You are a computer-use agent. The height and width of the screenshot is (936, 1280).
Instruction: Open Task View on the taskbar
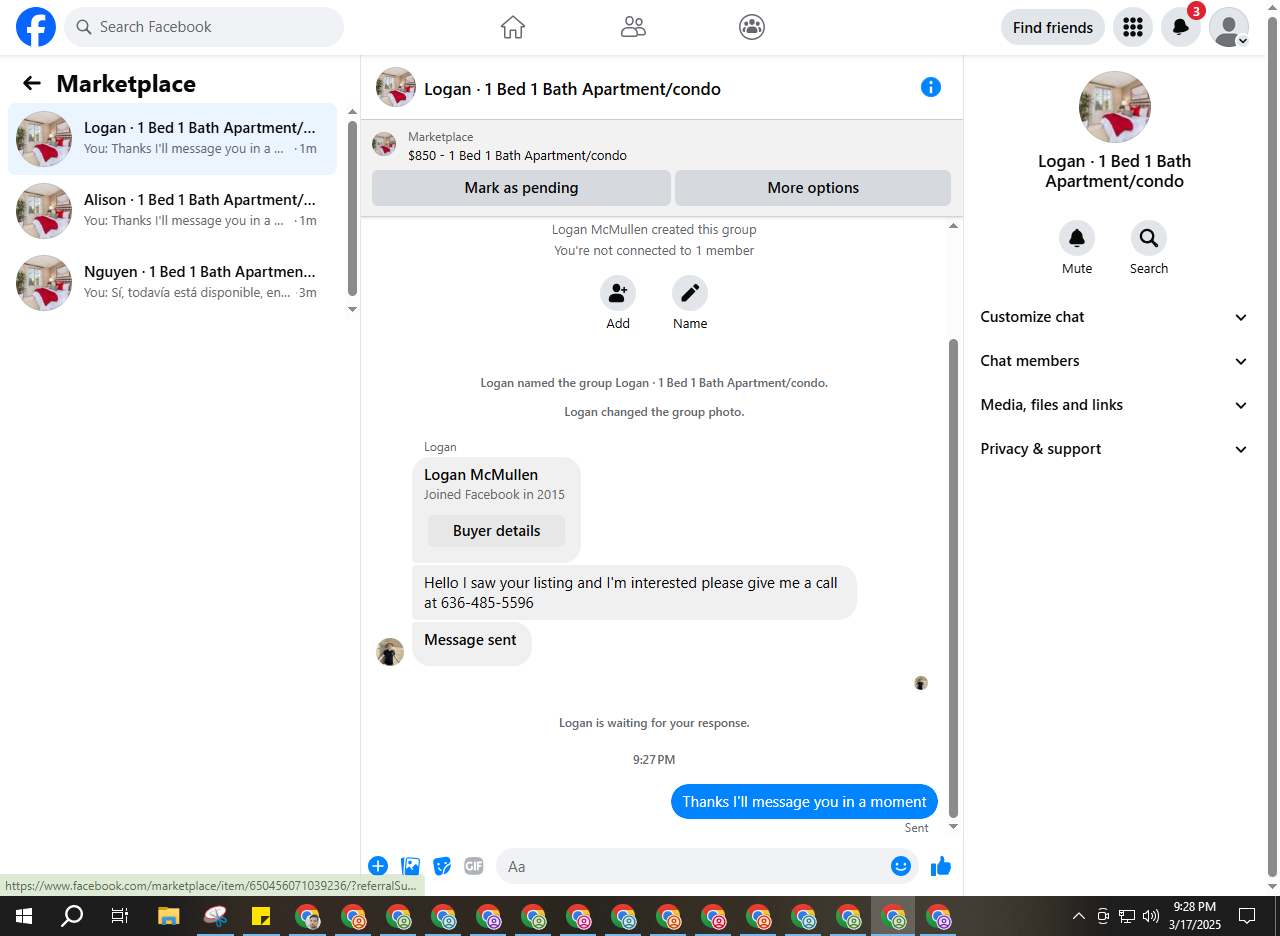[x=120, y=916]
